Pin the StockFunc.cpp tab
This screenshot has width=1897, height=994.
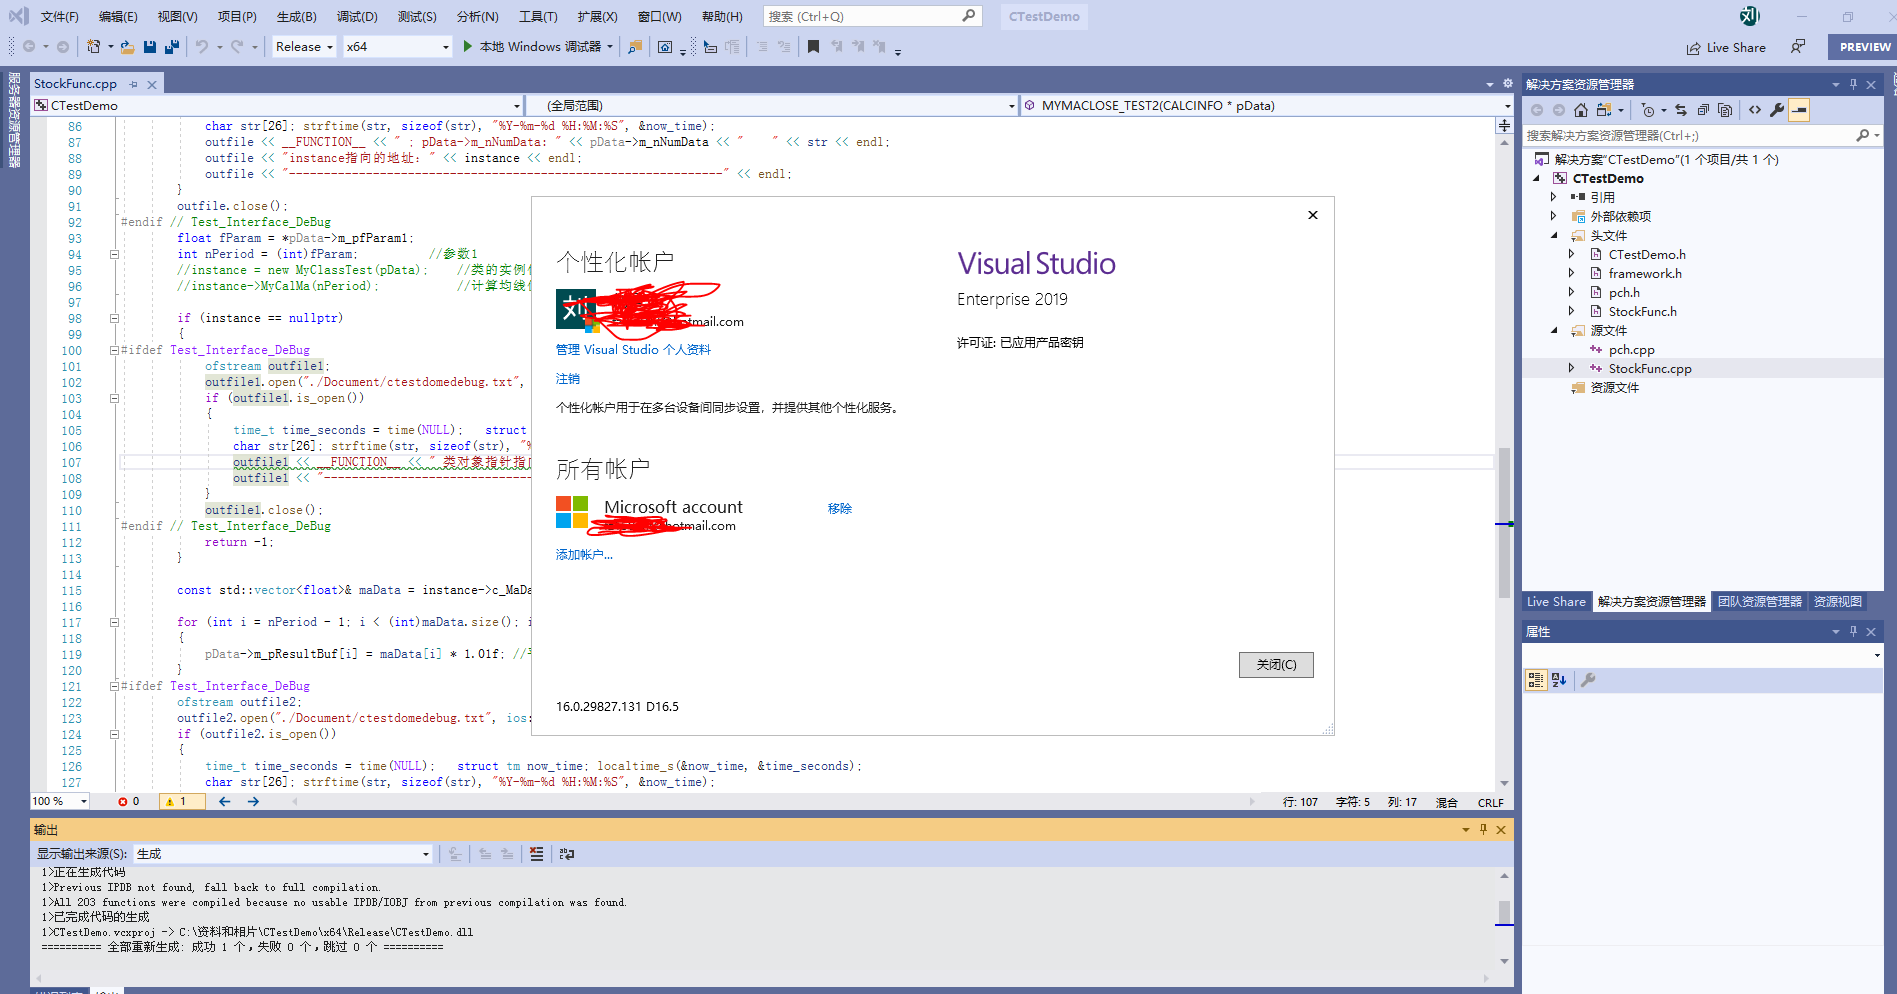point(133,84)
